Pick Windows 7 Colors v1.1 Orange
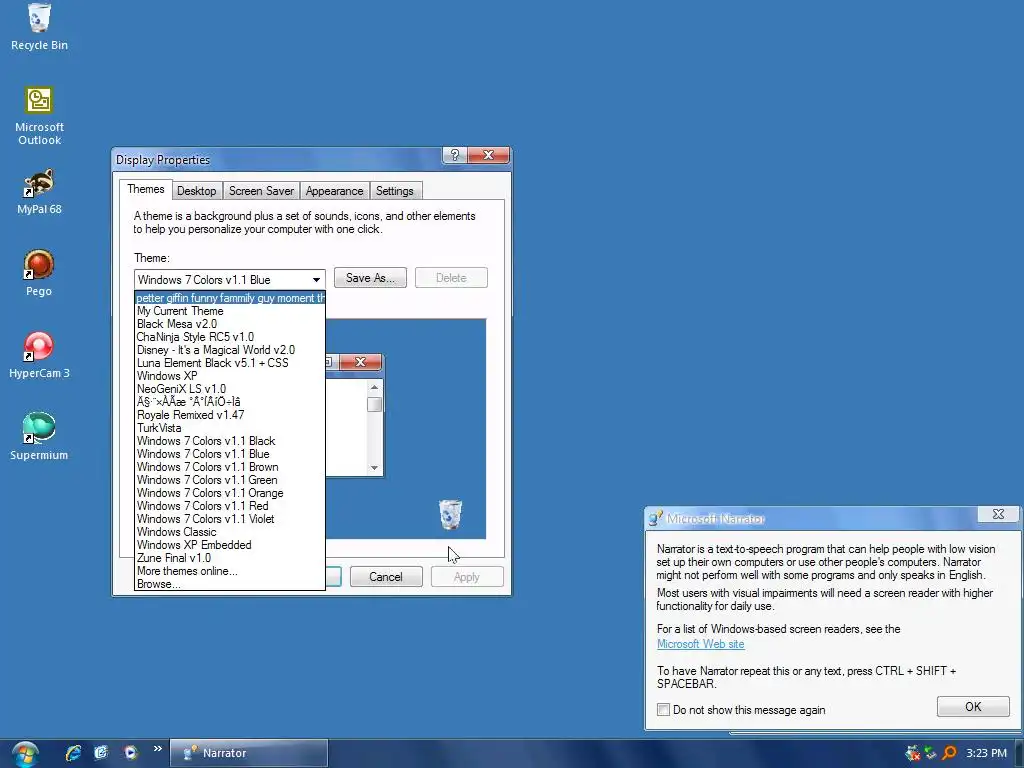The height and width of the screenshot is (768, 1024). coord(230,493)
